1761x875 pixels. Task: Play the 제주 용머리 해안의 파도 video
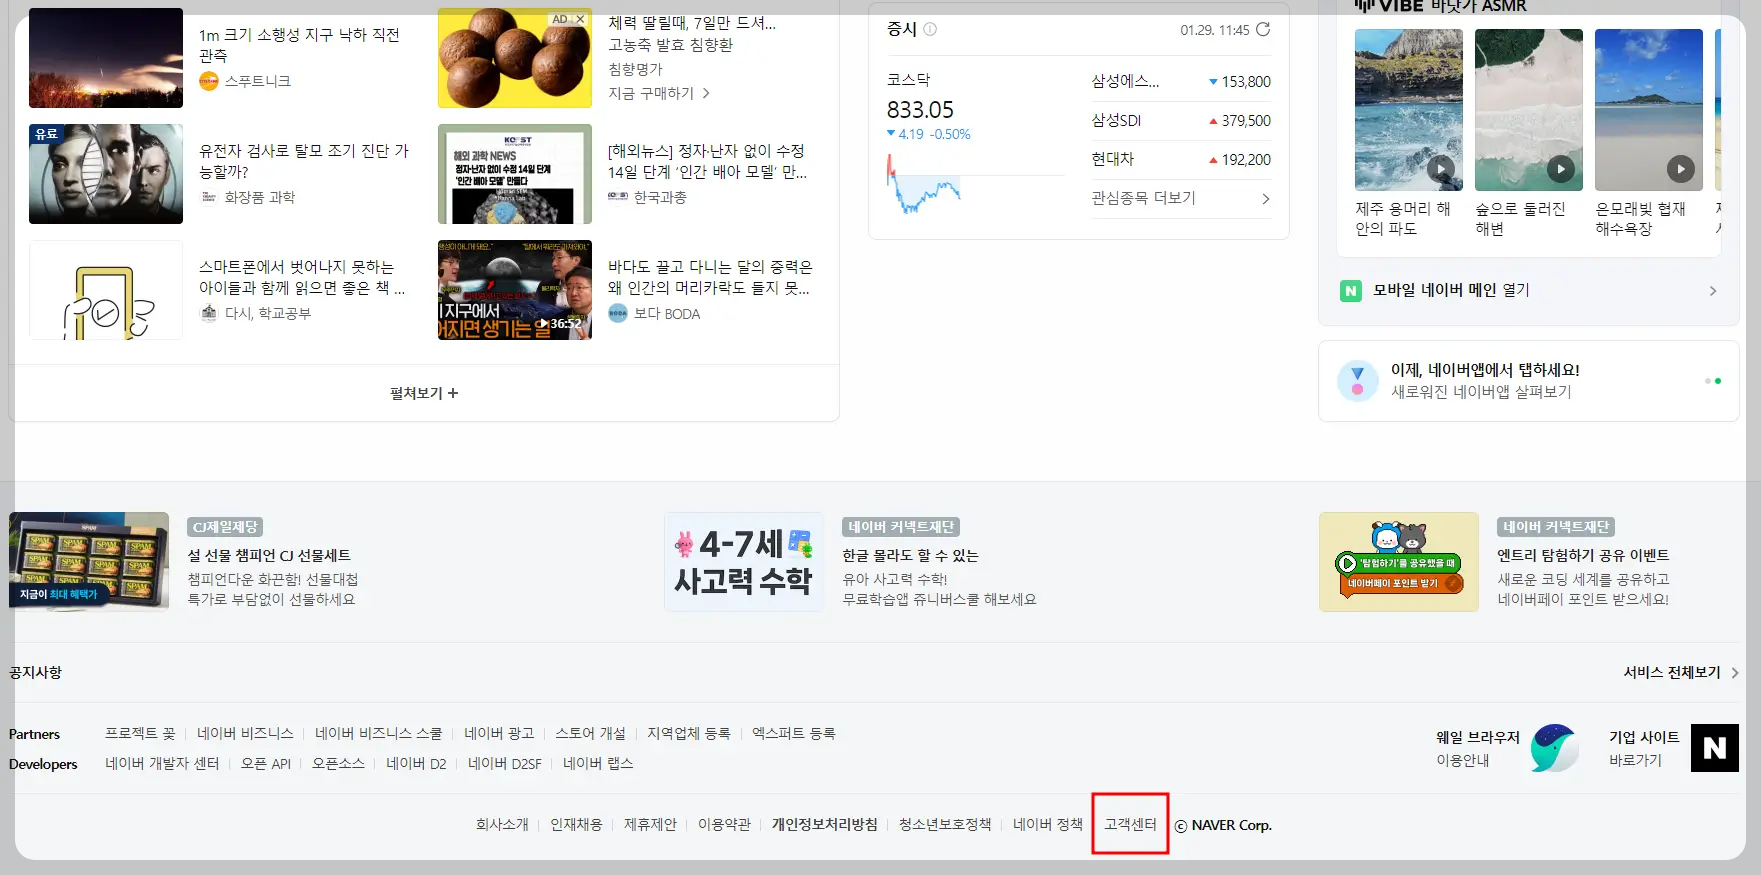tap(1441, 169)
